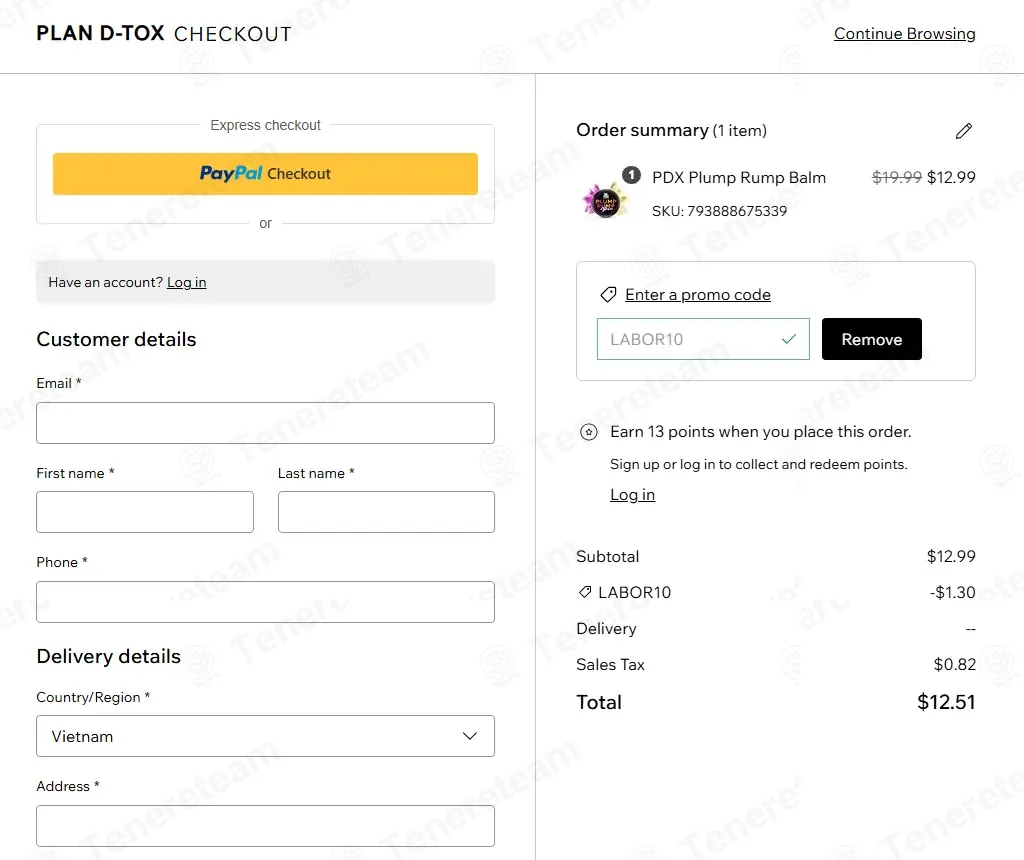Viewport: 1024px width, 860px height.
Task: Open the PDX Plump Rump Balm thumbnail
Action: coord(605,200)
